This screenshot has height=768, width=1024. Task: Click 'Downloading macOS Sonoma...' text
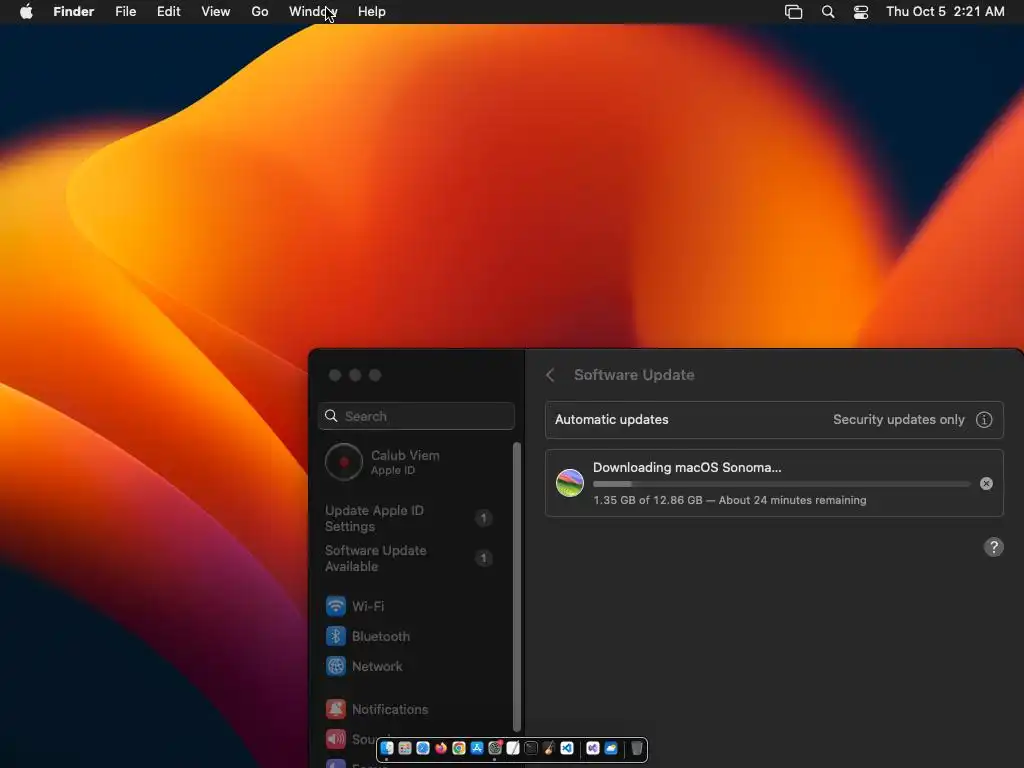click(x=687, y=468)
